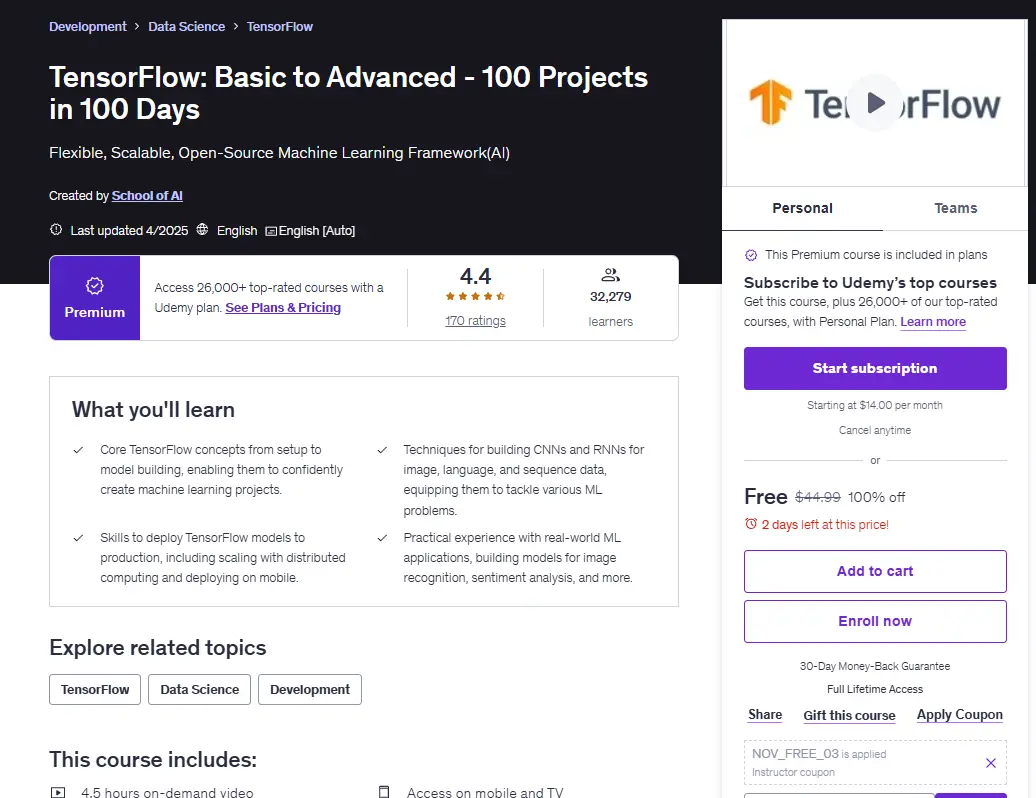This screenshot has width=1036, height=798.
Task: Click the learners people icon
Action: pyautogui.click(x=610, y=275)
